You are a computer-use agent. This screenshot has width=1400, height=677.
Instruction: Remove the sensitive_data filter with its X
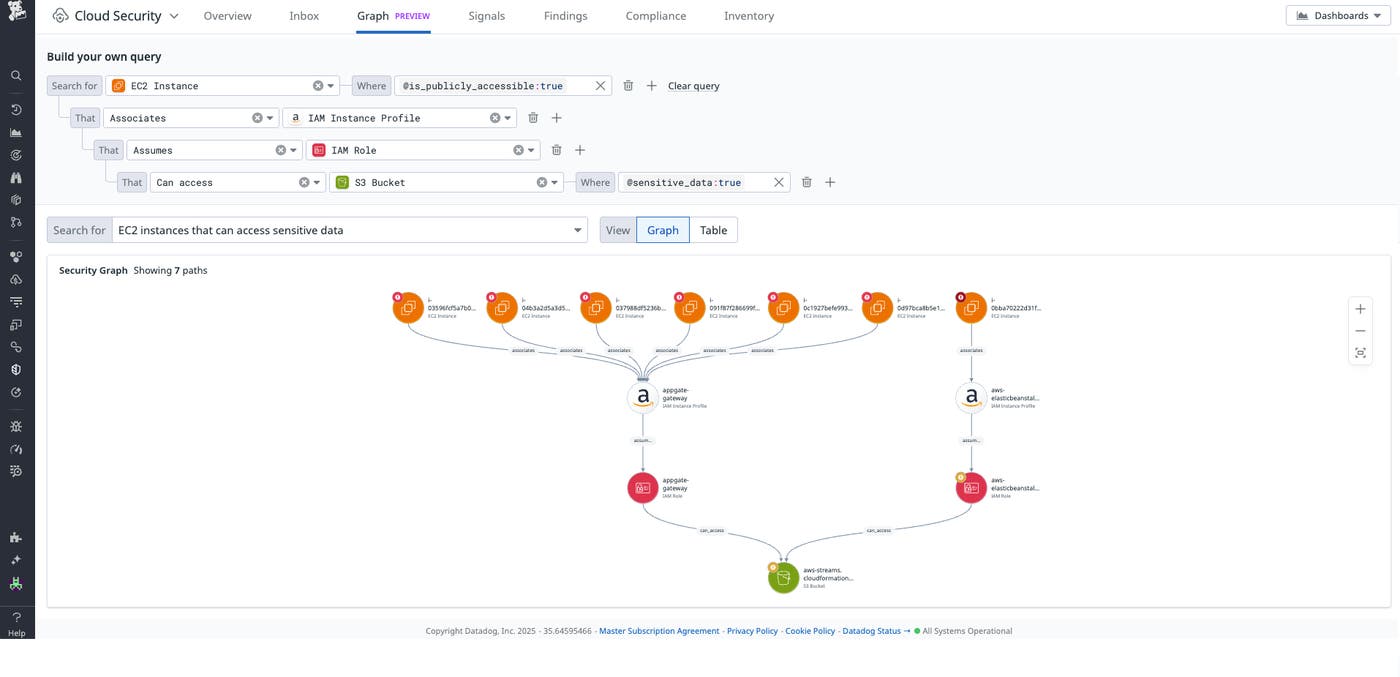[x=778, y=182]
